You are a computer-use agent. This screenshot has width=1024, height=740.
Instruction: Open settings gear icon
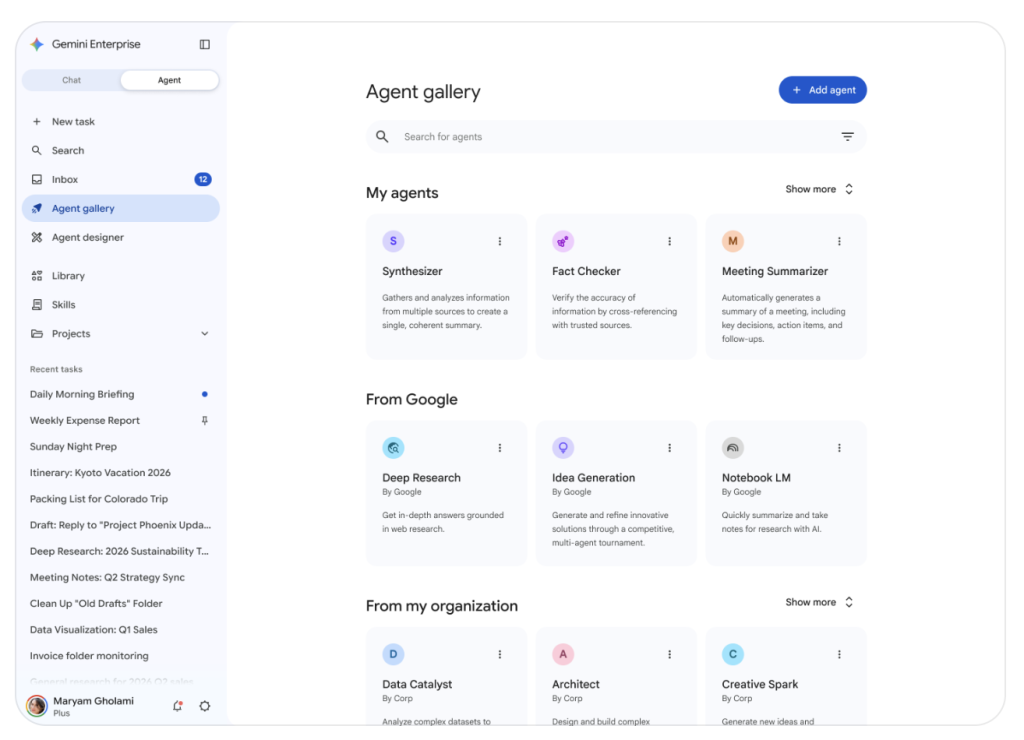(204, 706)
